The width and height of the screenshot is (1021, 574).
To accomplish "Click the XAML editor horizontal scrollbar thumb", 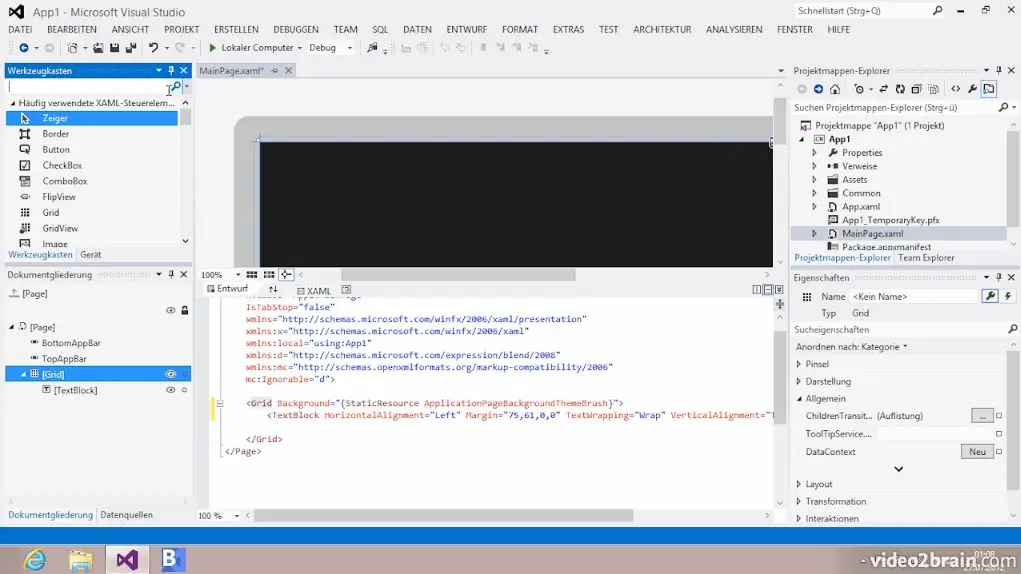I will click(x=443, y=515).
